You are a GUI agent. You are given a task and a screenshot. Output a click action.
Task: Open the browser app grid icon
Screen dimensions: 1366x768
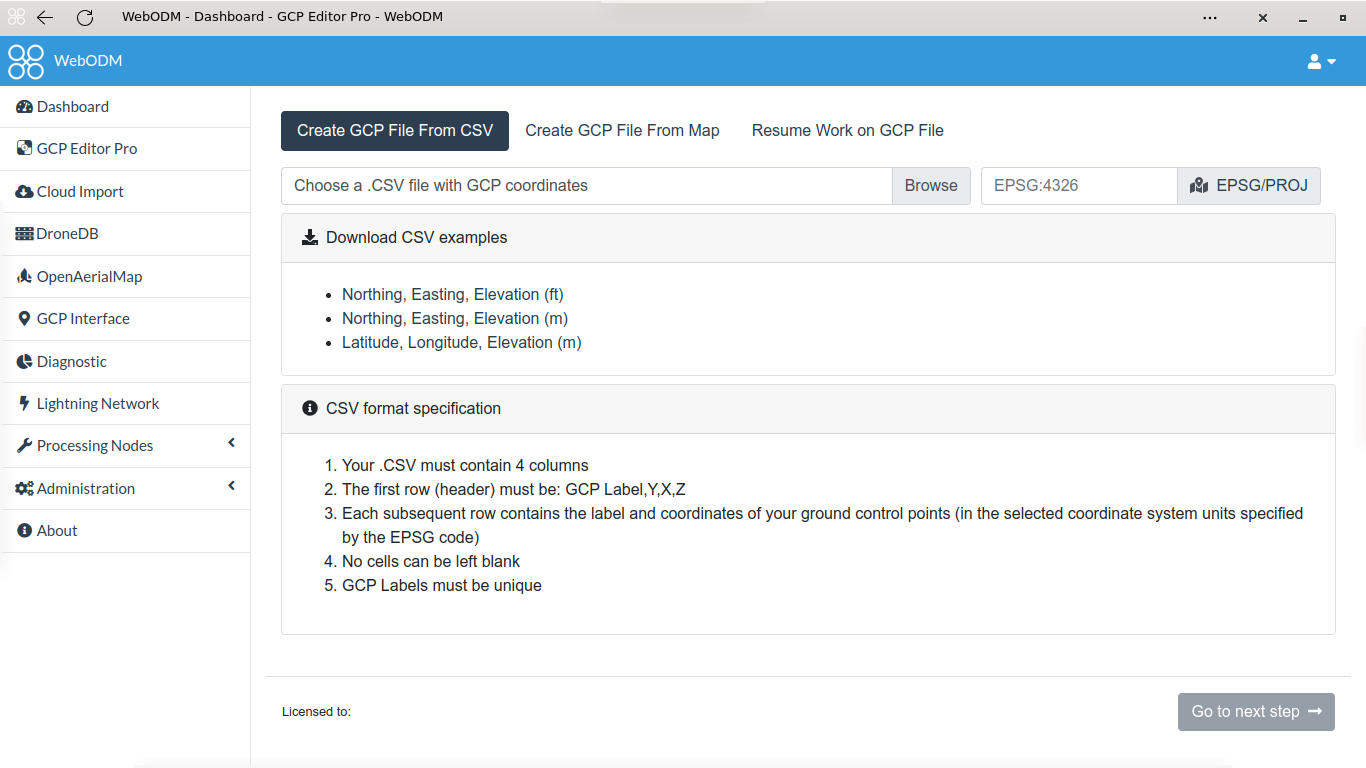16,18
